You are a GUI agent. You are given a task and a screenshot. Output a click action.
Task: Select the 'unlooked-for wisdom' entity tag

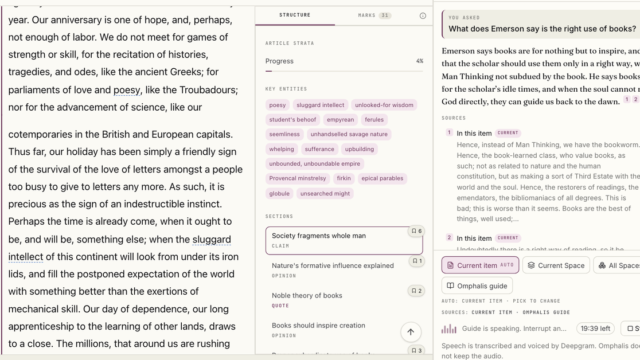(384, 105)
